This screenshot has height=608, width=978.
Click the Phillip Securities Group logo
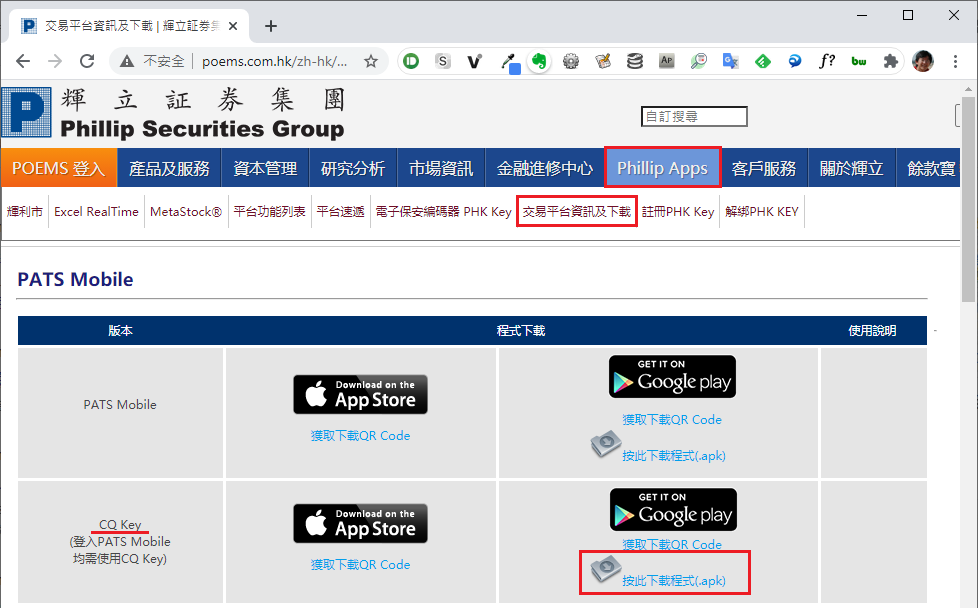coord(173,113)
